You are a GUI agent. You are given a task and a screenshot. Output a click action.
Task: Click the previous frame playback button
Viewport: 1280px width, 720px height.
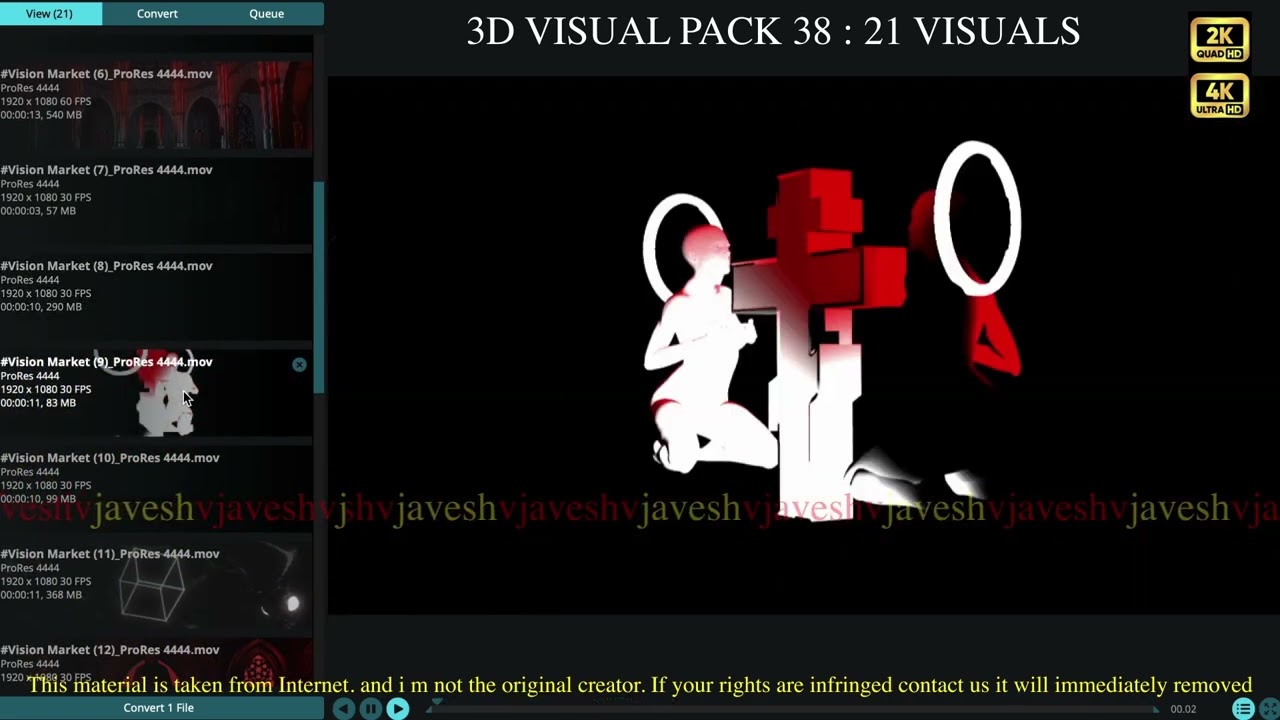click(343, 709)
